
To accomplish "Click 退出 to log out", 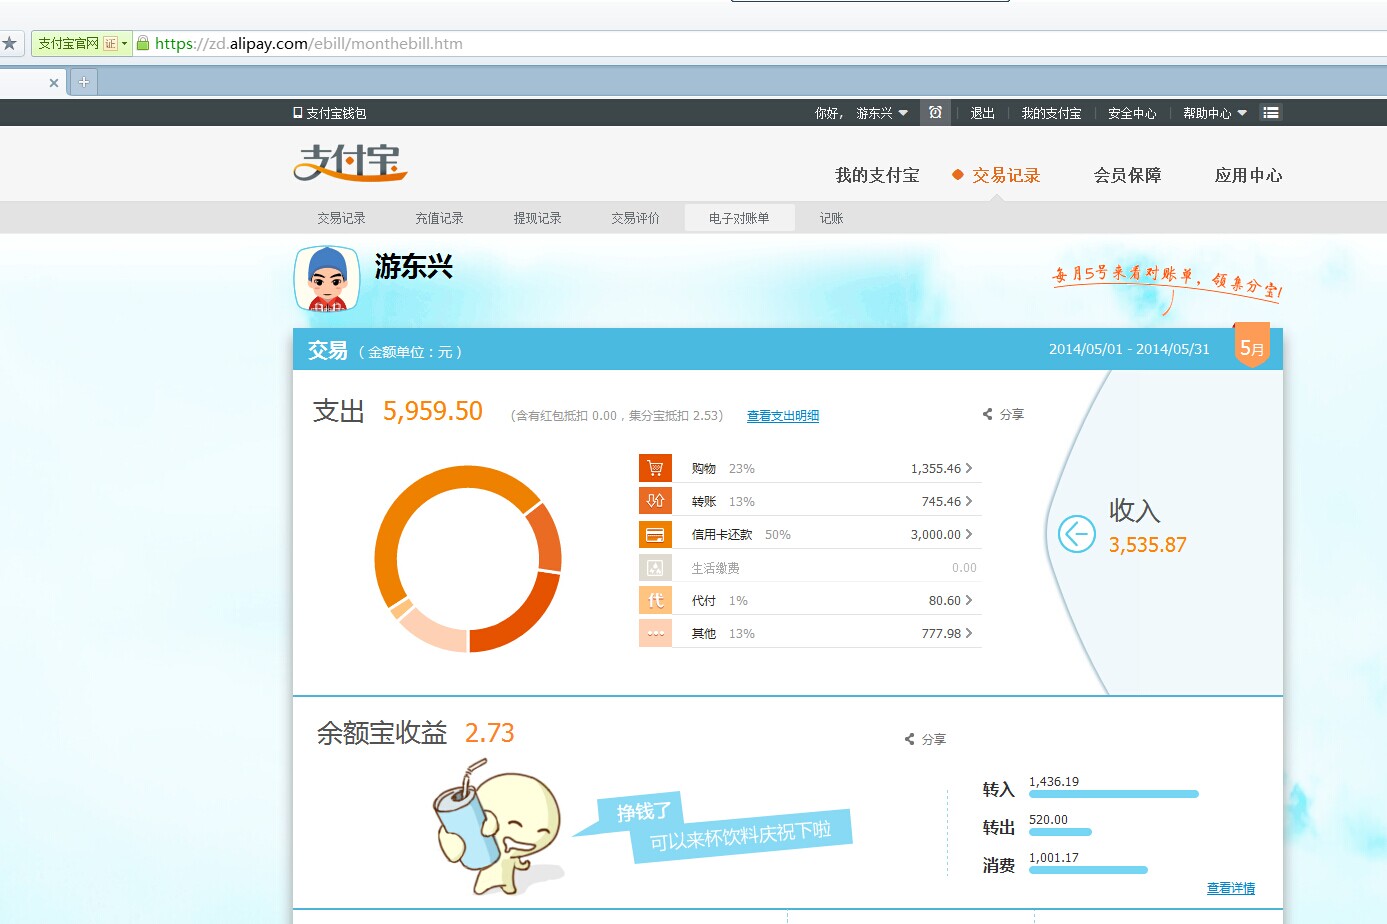I will pyautogui.click(x=982, y=113).
